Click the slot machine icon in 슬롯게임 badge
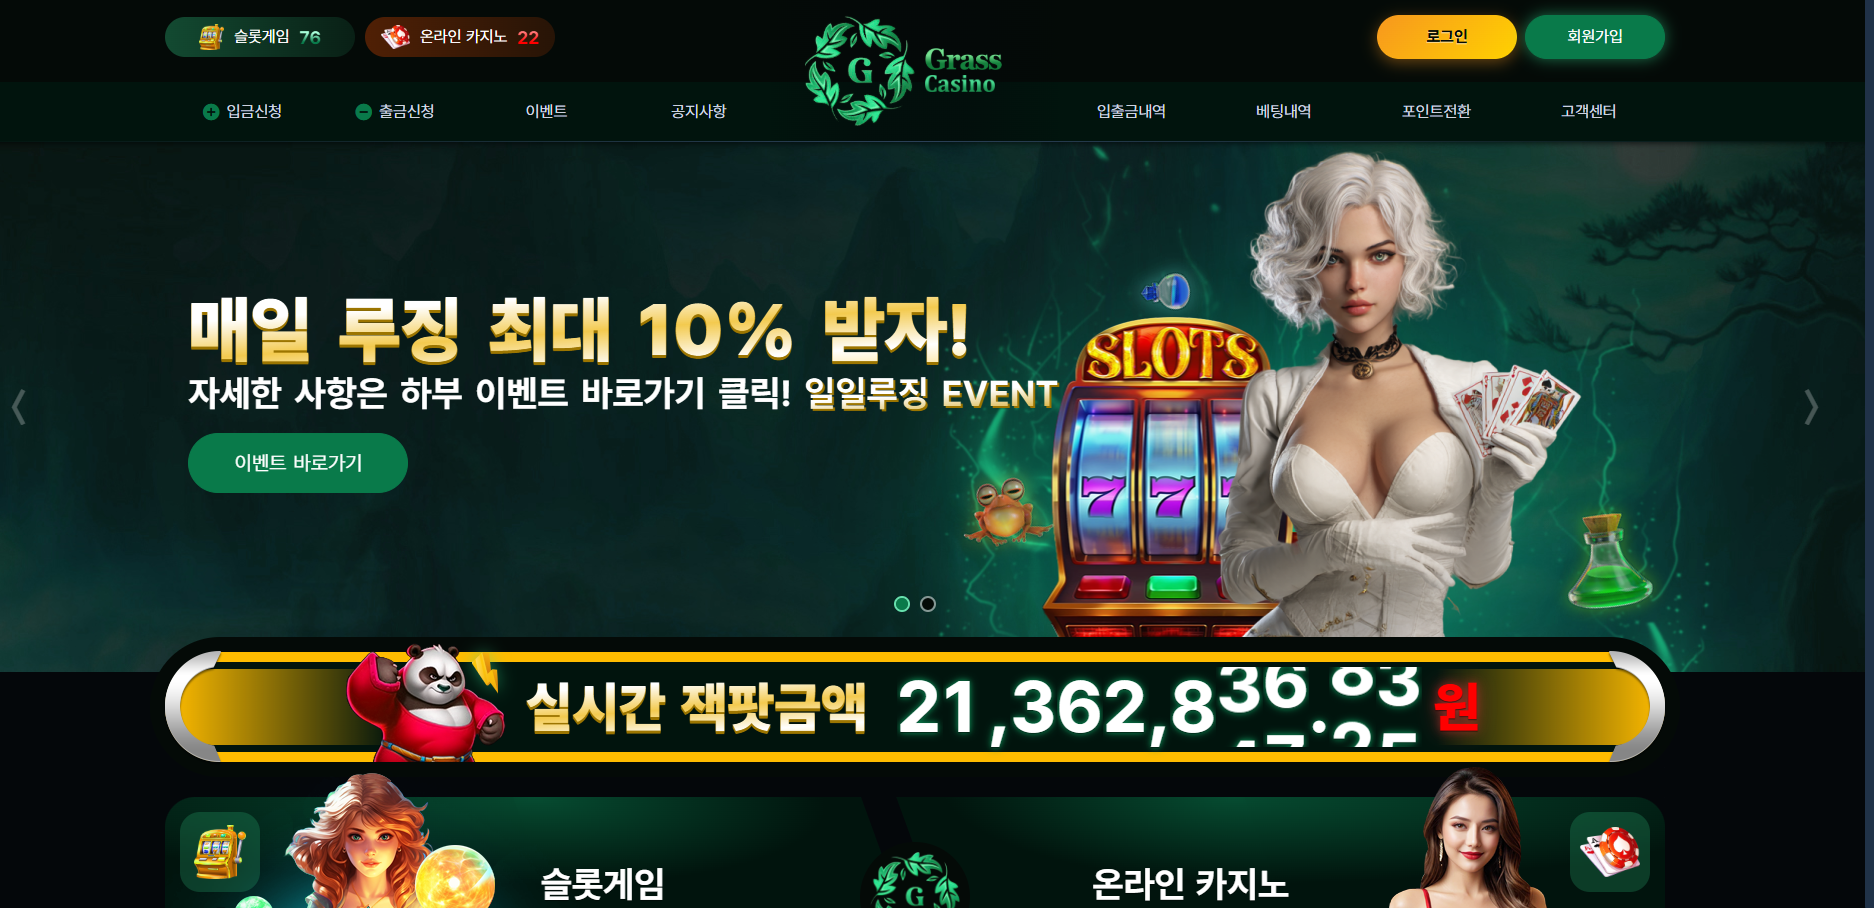Screen dimensions: 1874x908 [211, 37]
